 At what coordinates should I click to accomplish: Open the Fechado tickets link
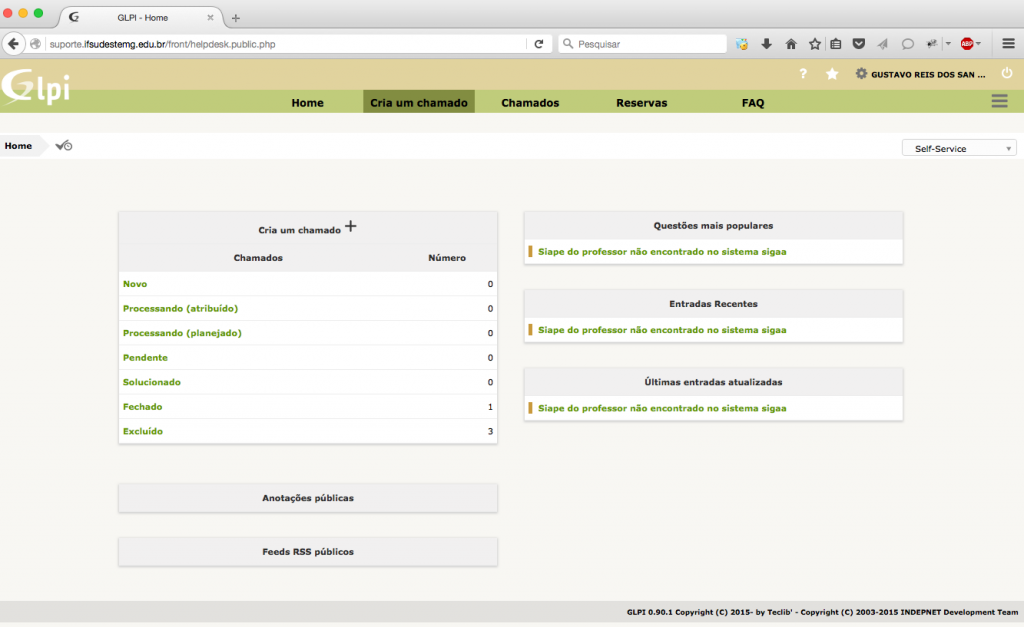[142, 407]
